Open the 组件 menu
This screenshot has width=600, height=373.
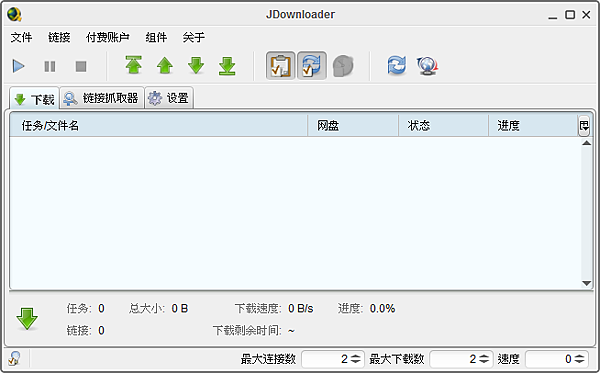[x=156, y=37]
